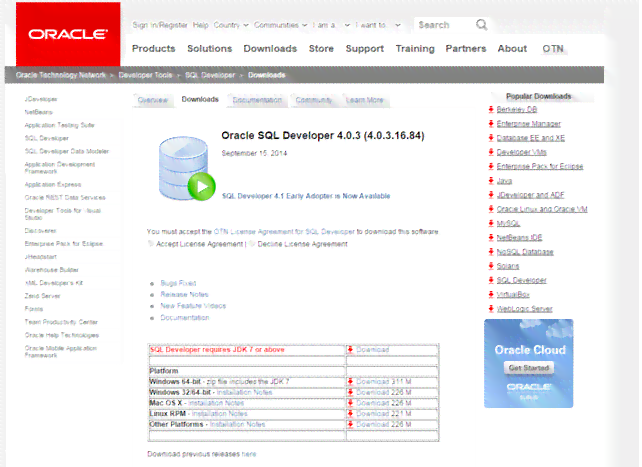
Task: Open the About menu
Action: (512, 49)
